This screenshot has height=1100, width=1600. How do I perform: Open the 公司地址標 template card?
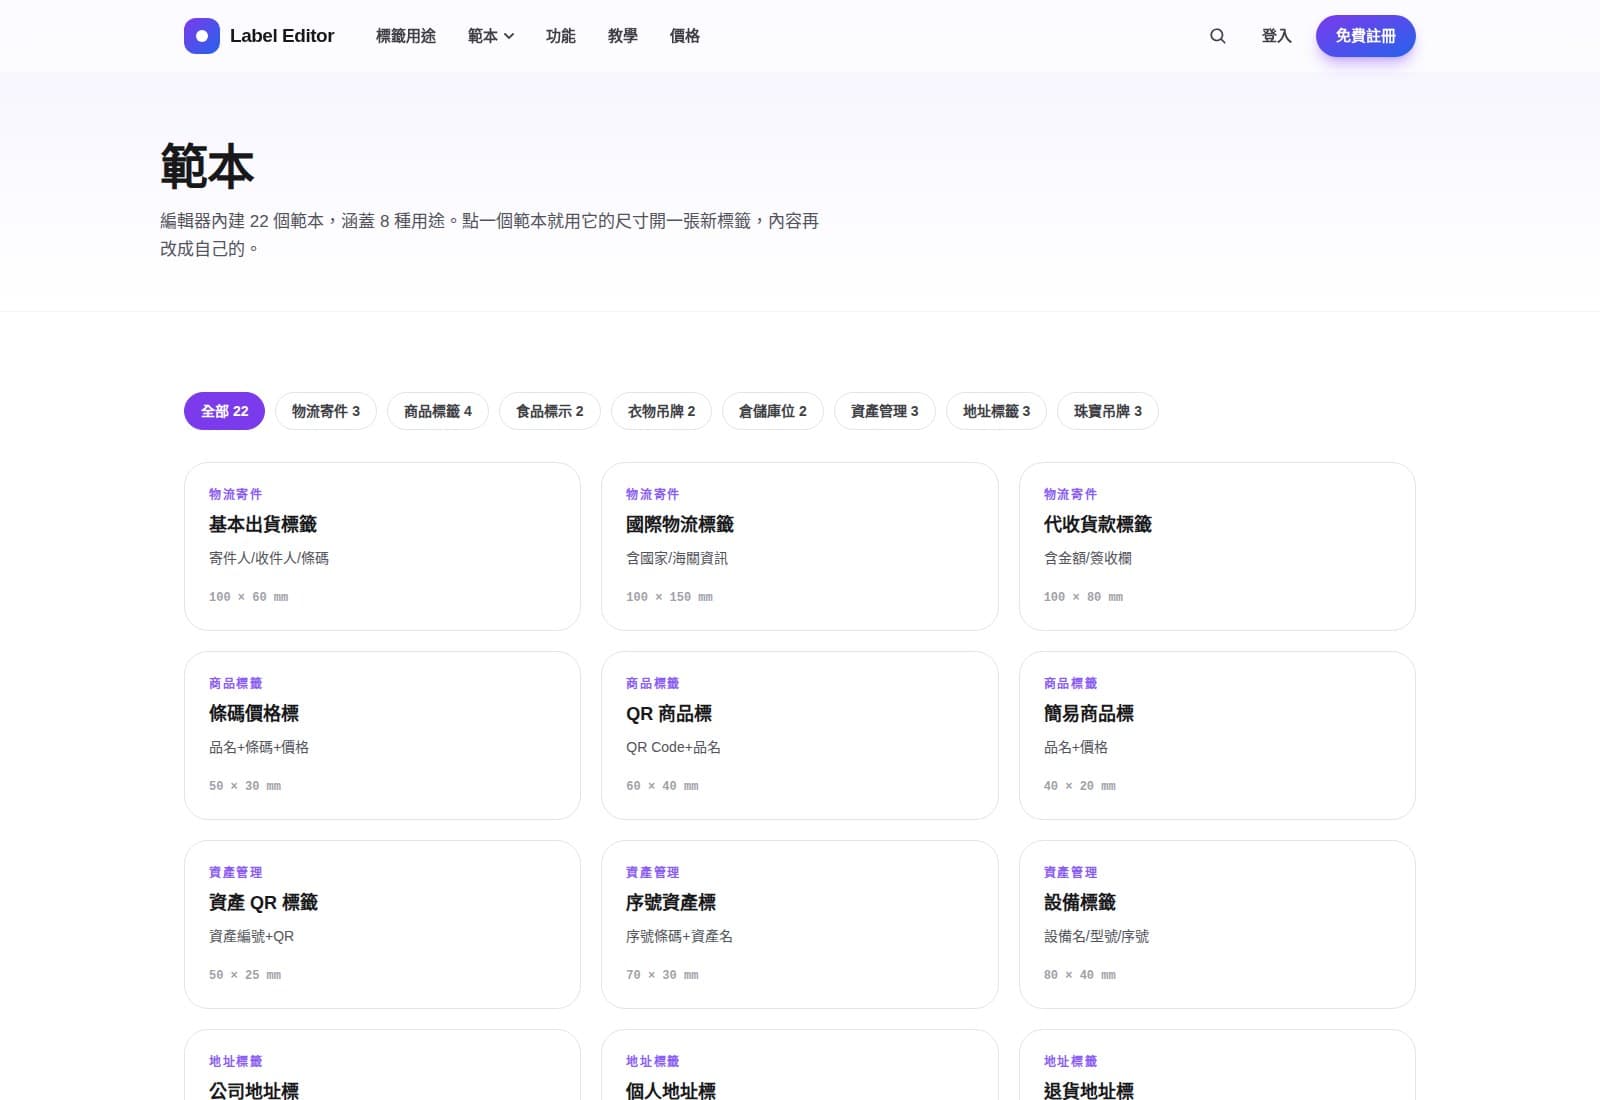[x=382, y=1065]
